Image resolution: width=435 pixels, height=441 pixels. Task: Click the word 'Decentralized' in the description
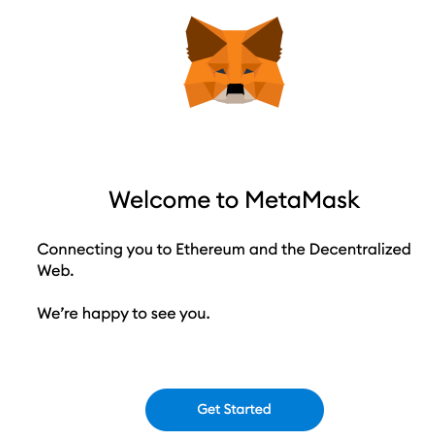(x=360, y=249)
